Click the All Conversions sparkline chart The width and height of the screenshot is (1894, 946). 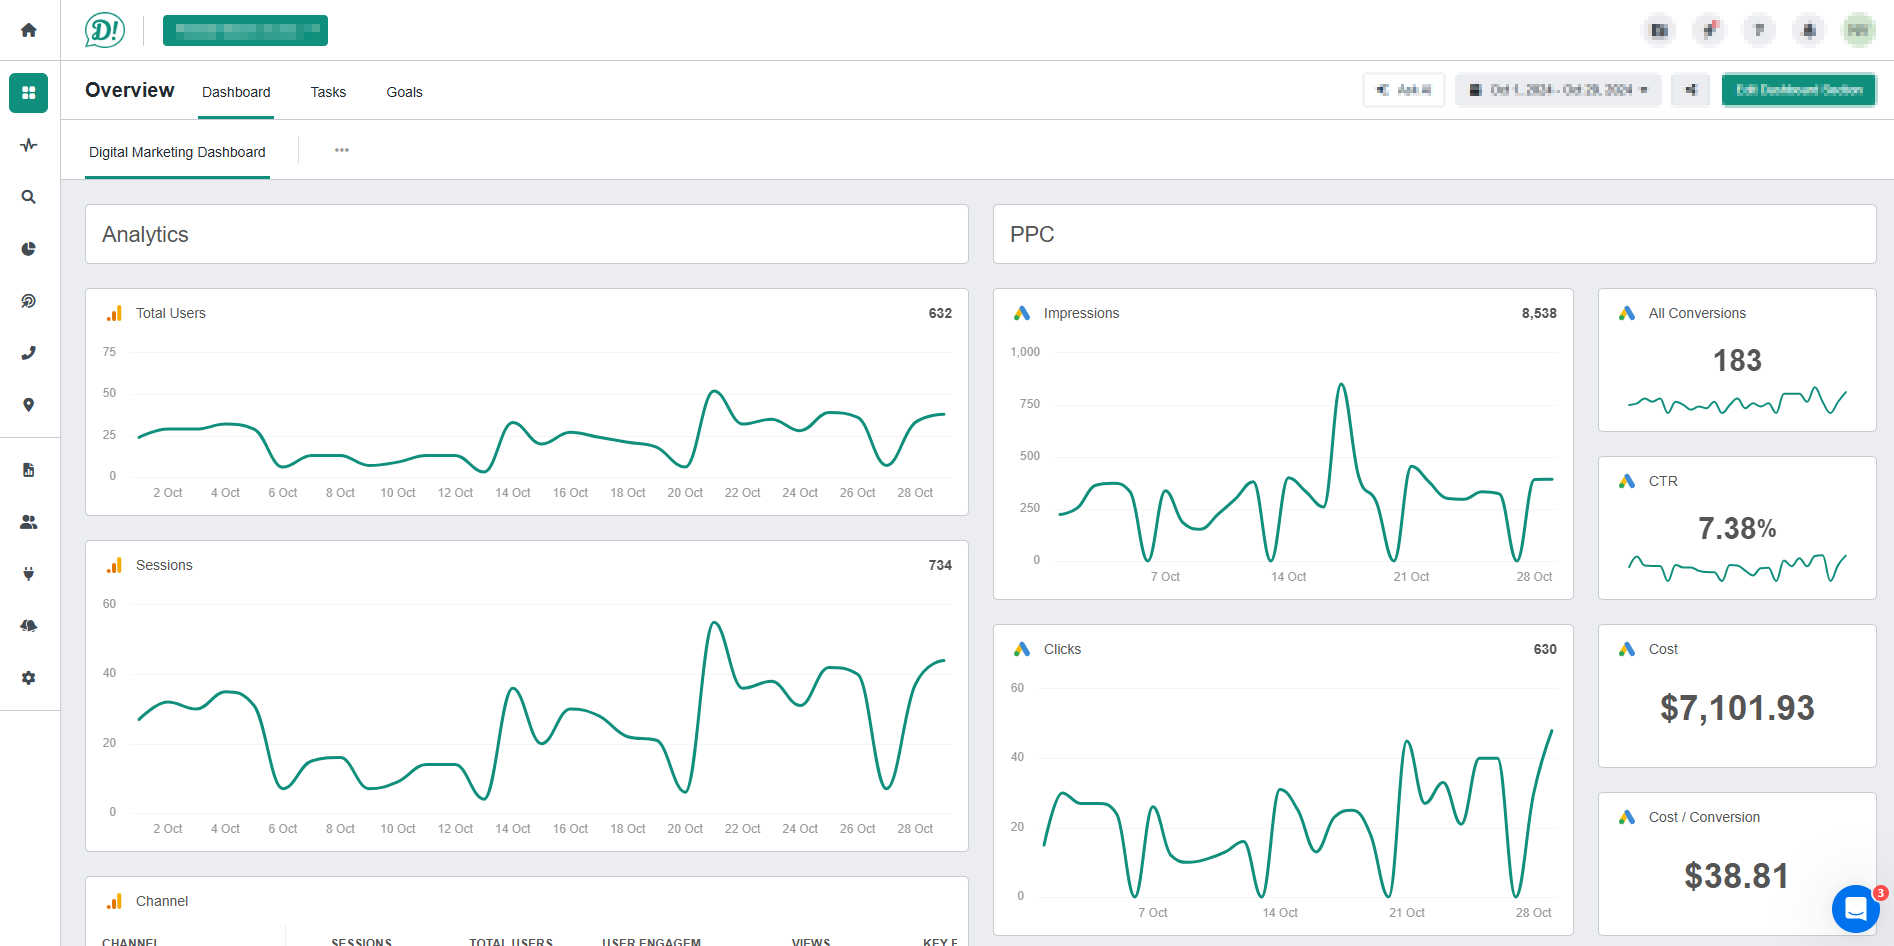(1737, 401)
